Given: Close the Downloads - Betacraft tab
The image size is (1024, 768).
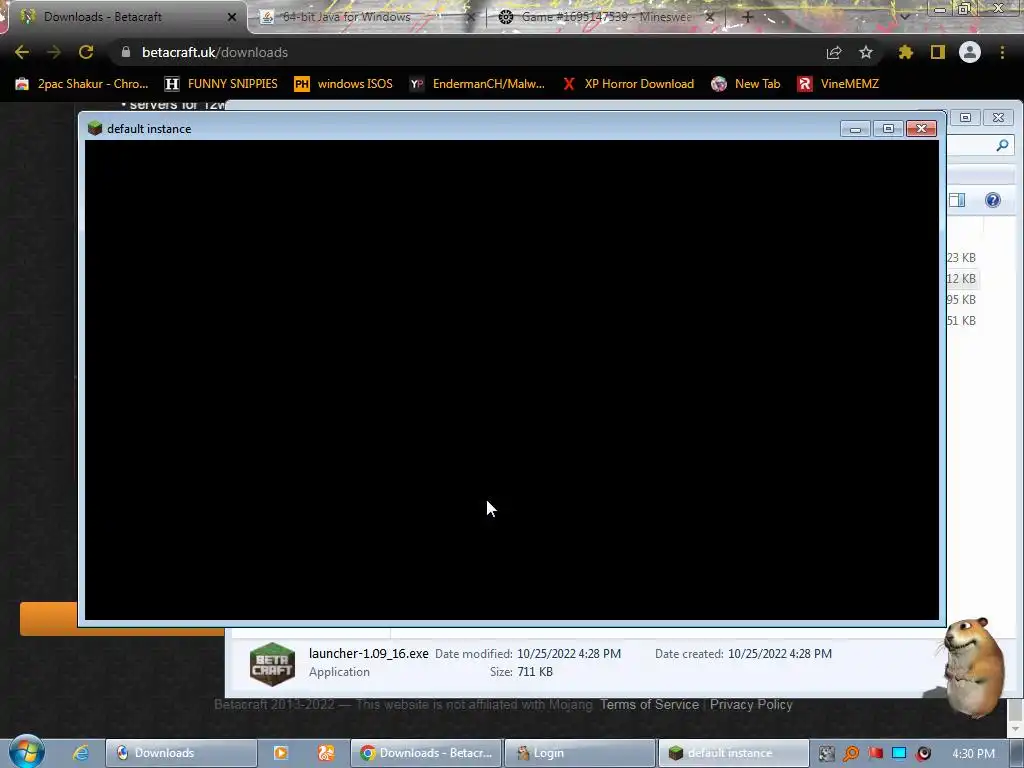Looking at the screenshot, I should coord(232,17).
